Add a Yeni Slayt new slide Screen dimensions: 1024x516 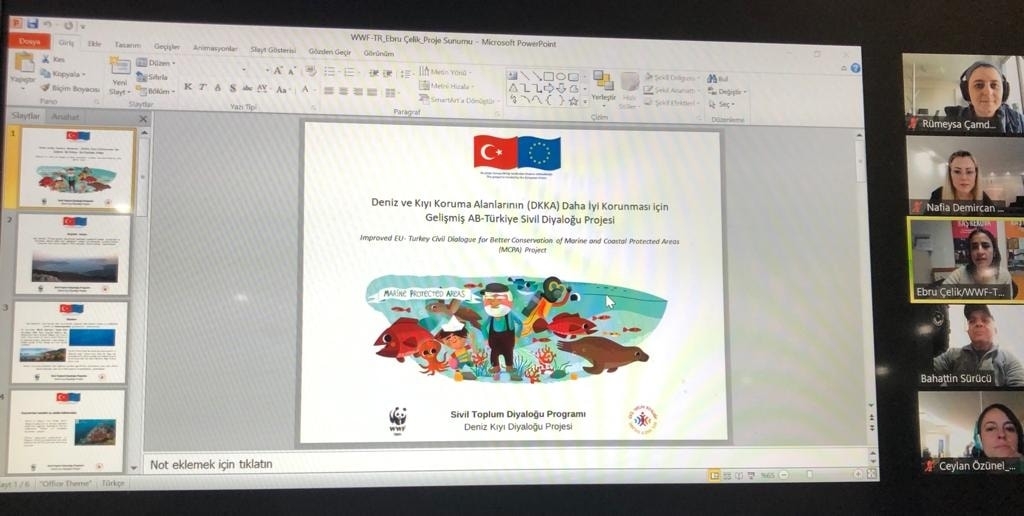(120, 77)
